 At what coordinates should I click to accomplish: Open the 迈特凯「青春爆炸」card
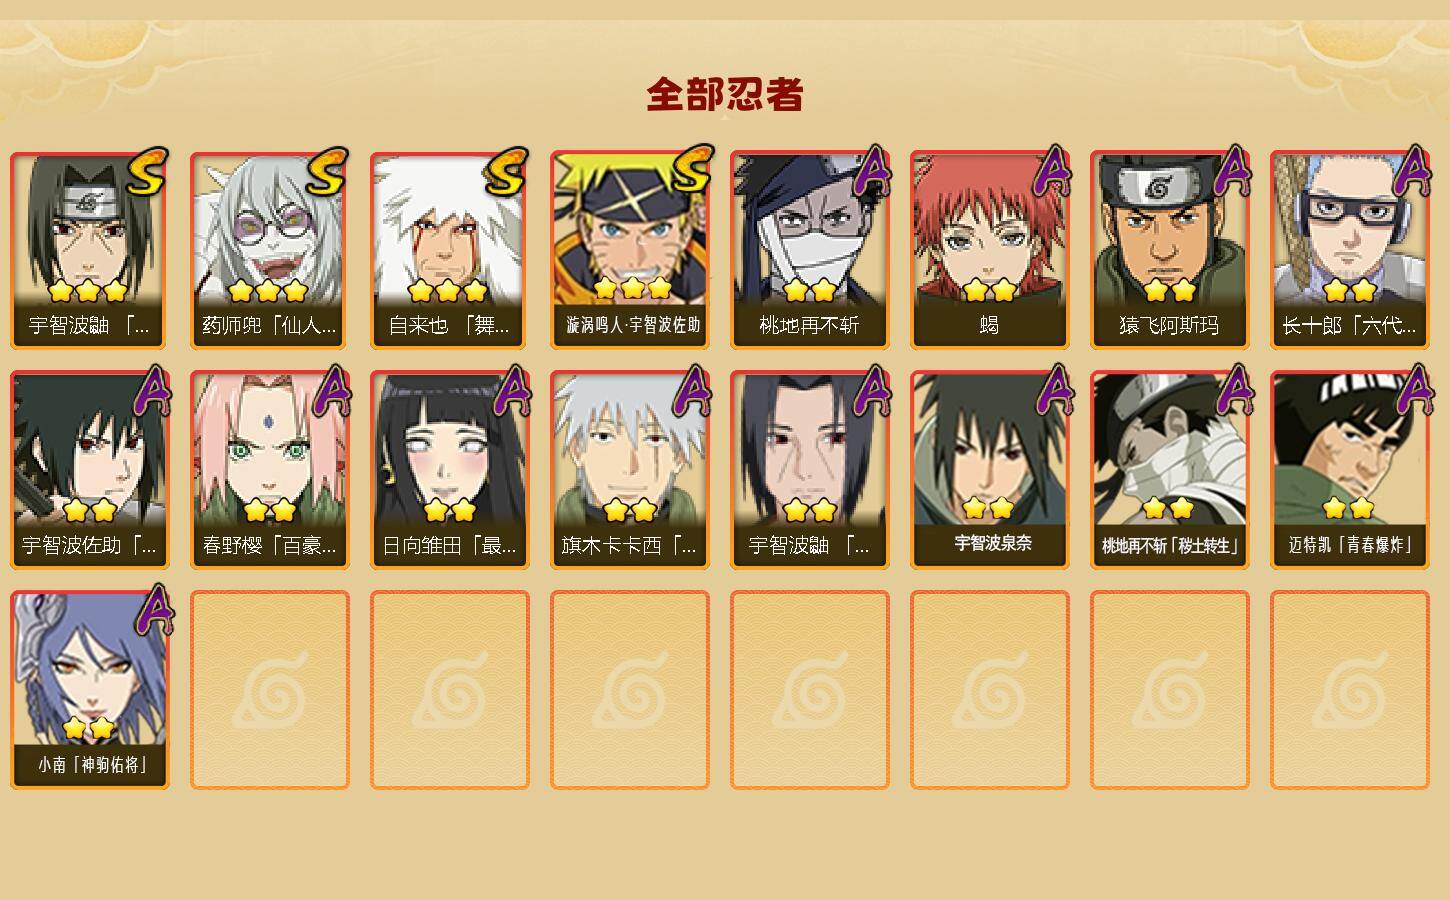(1349, 470)
